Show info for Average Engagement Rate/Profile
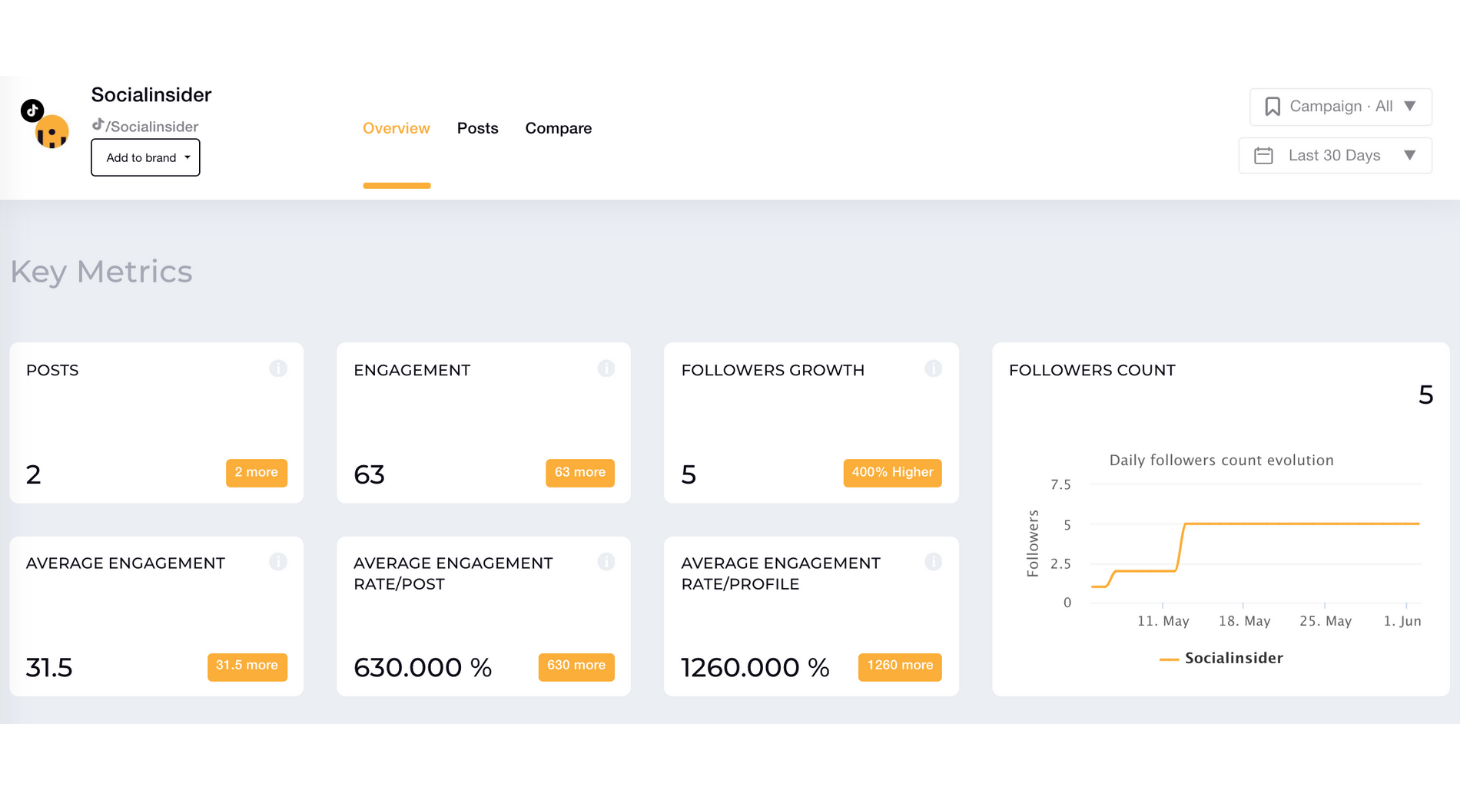This screenshot has width=1460, height=800. click(933, 562)
